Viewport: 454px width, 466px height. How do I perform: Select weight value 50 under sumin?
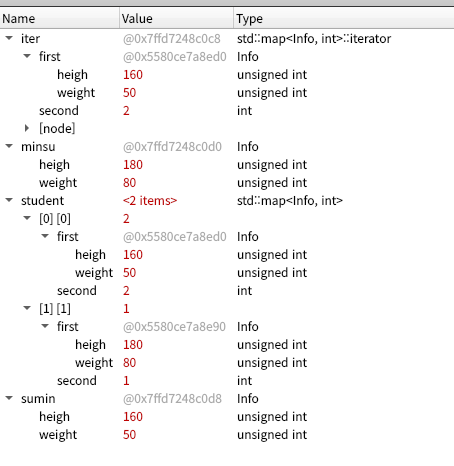[129, 435]
